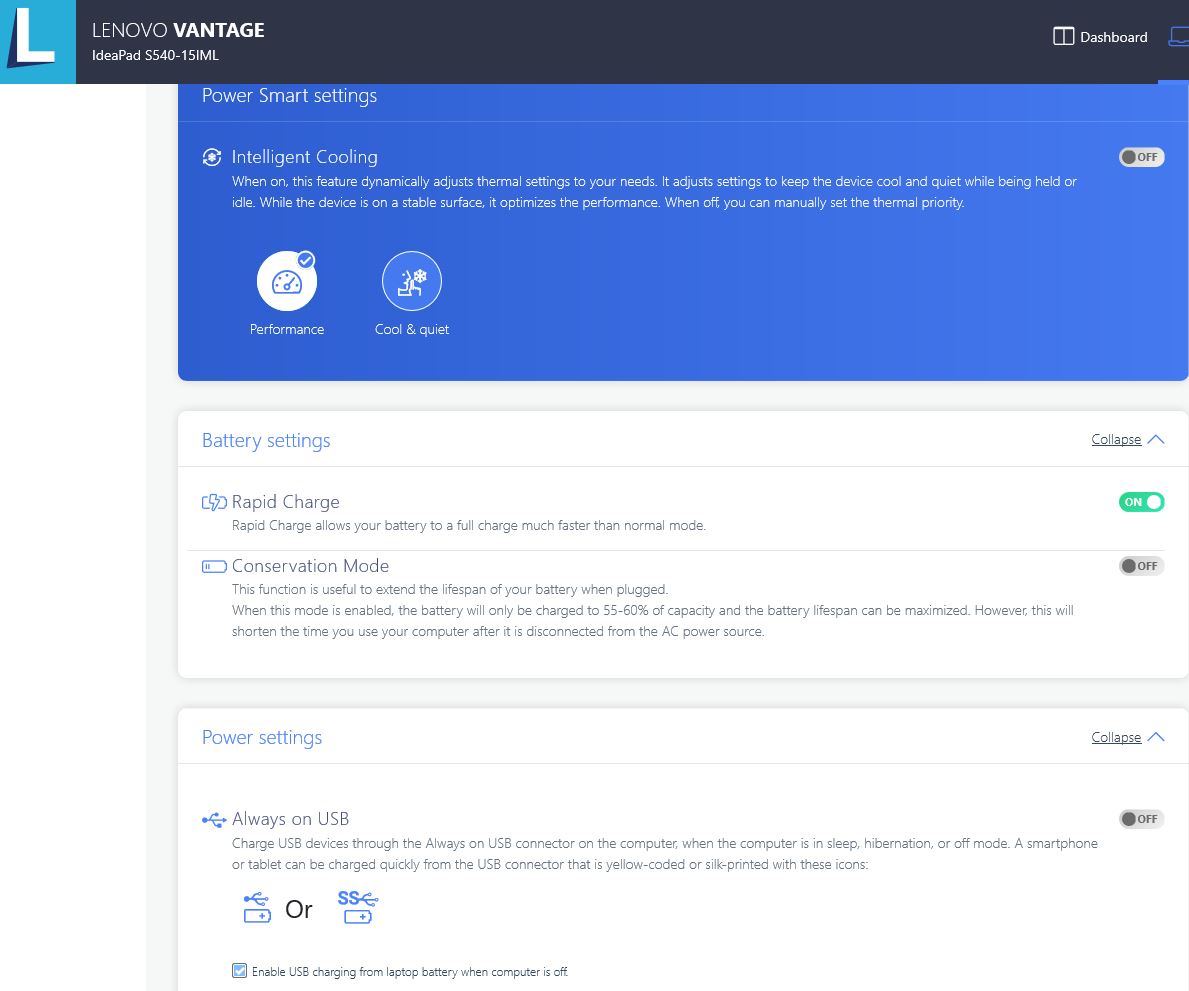This screenshot has width=1189, height=991.
Task: Click the Lenovo Vantage logo icon
Action: point(37,41)
